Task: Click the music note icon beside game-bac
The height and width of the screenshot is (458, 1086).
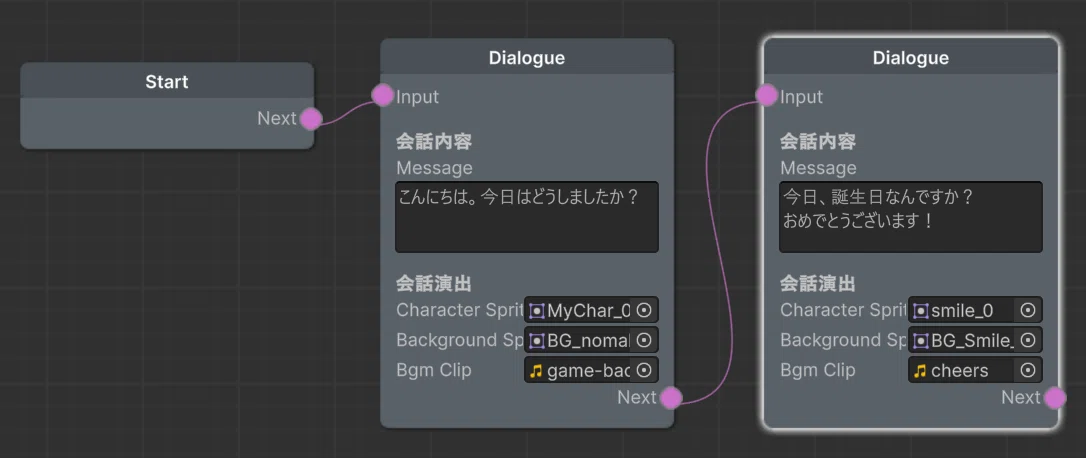Action: (535, 371)
